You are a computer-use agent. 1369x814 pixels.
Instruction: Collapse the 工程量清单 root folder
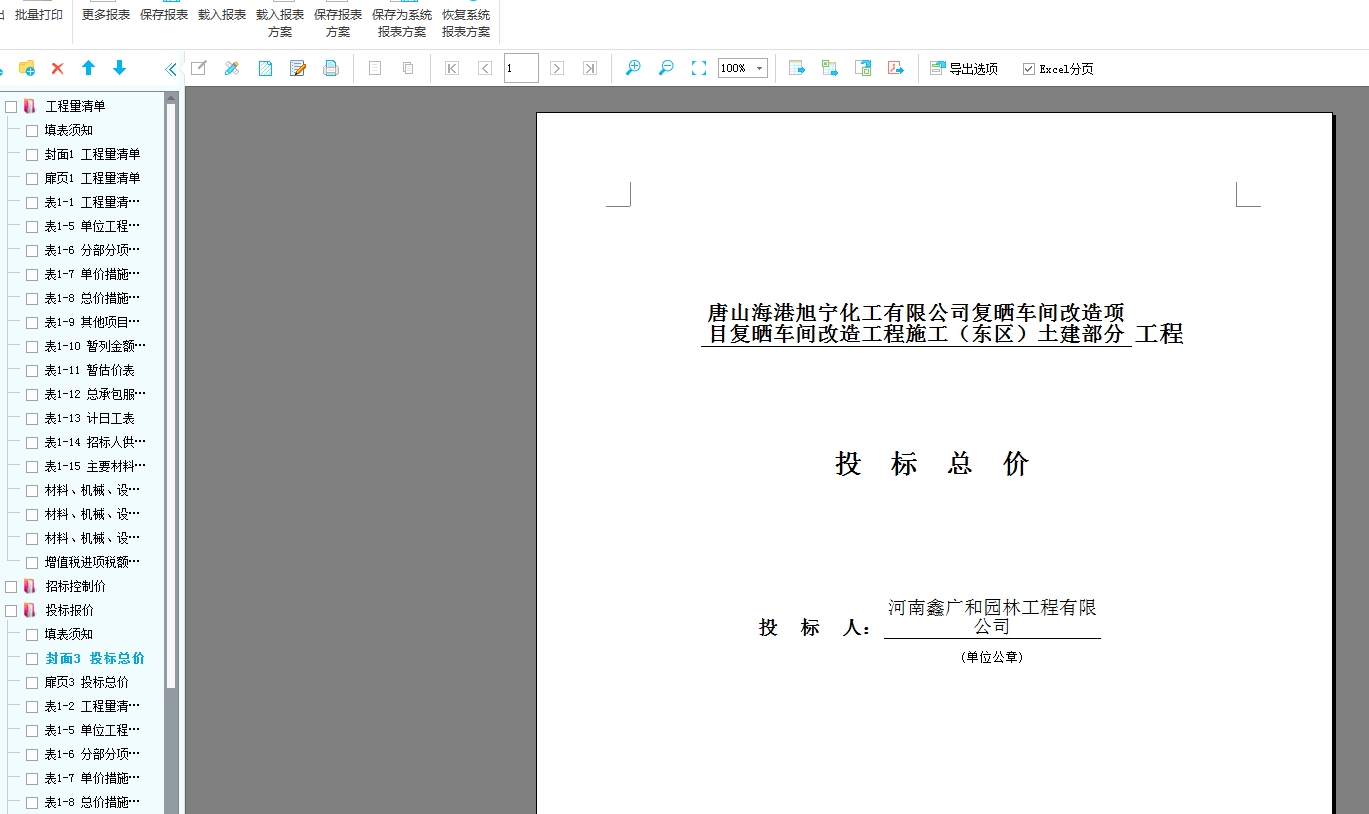pos(30,106)
